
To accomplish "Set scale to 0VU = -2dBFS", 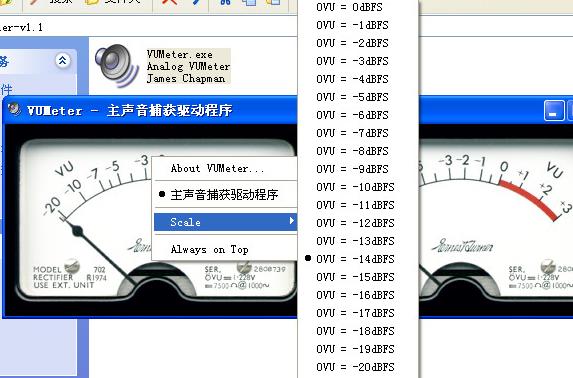I will click(358, 43).
